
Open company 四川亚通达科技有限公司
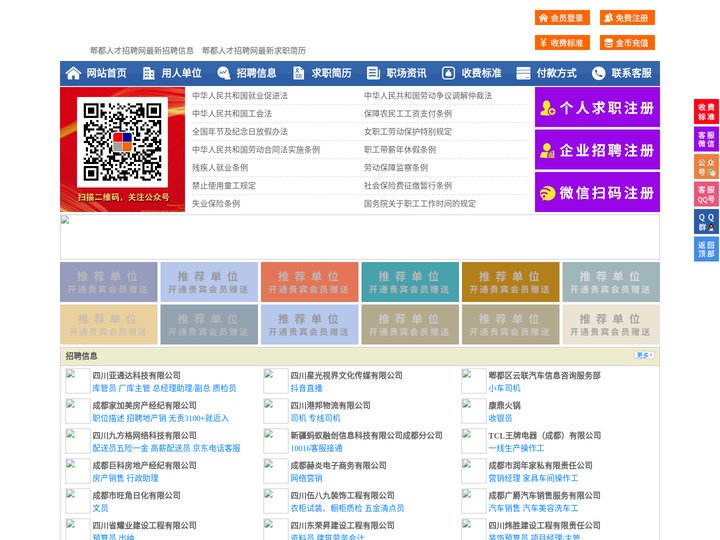136,375
